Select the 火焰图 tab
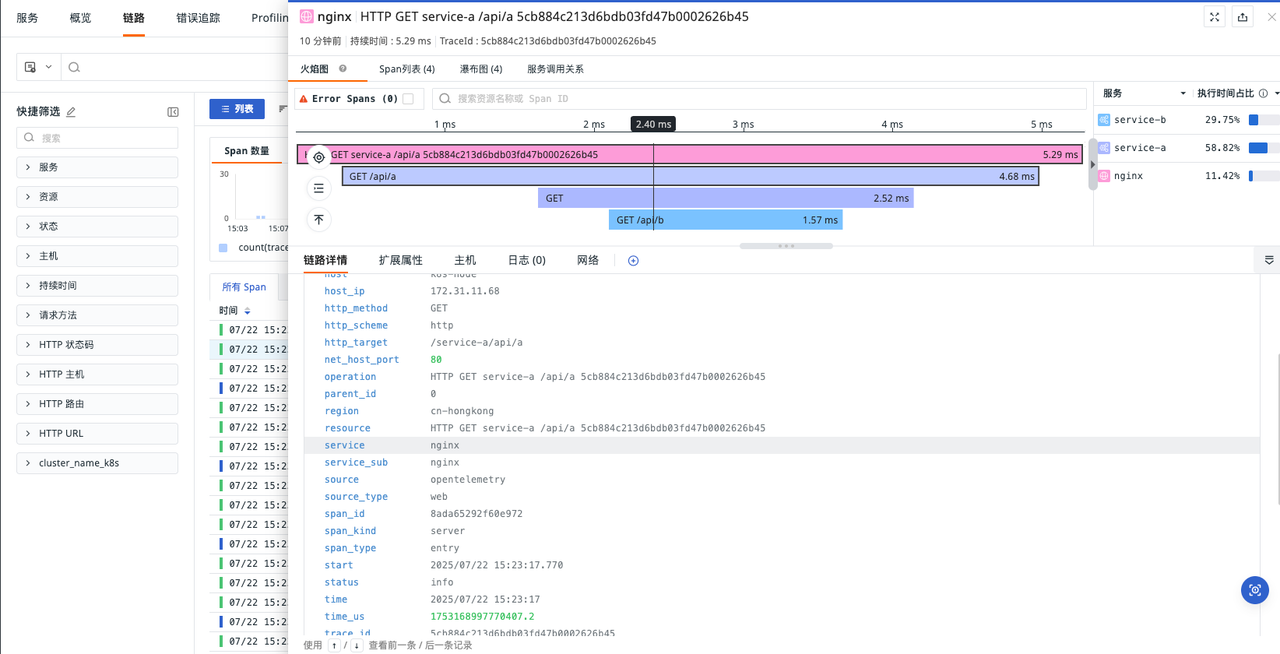Image resolution: width=1280 pixels, height=654 pixels. click(314, 69)
